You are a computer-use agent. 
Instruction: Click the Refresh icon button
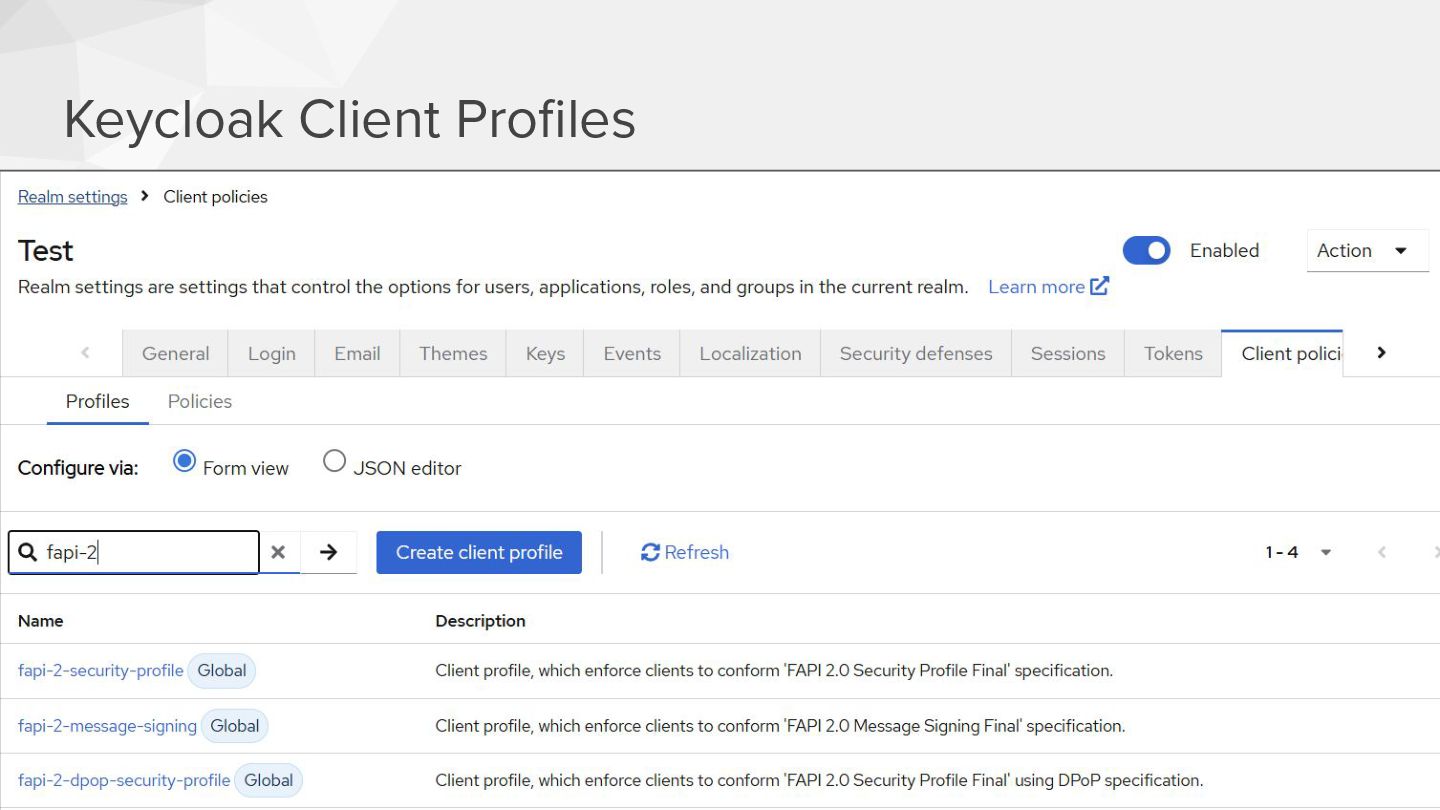pyautogui.click(x=651, y=552)
